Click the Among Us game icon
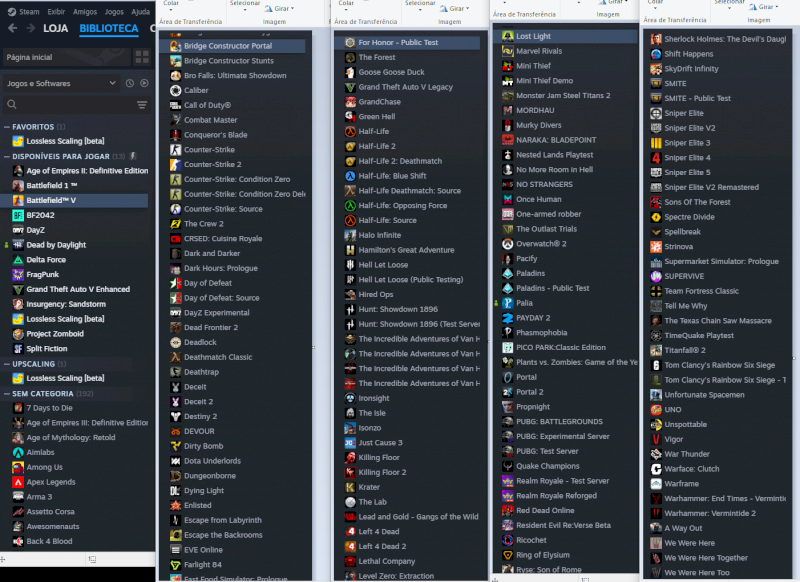Image resolution: width=800 pixels, height=582 pixels. pyautogui.click(x=18, y=467)
